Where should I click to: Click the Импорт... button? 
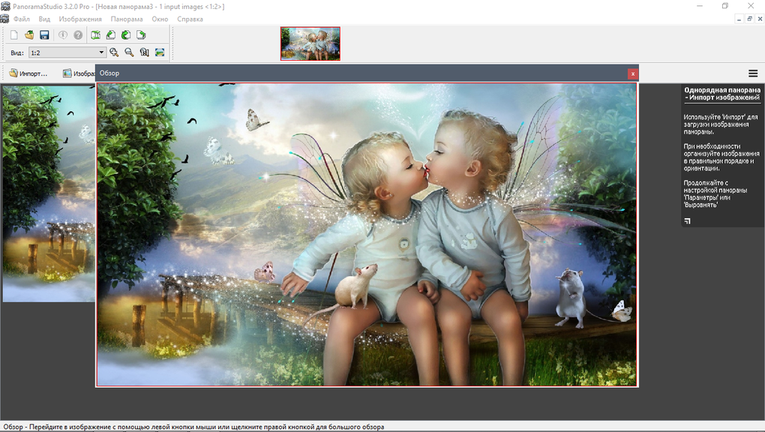coord(28,73)
